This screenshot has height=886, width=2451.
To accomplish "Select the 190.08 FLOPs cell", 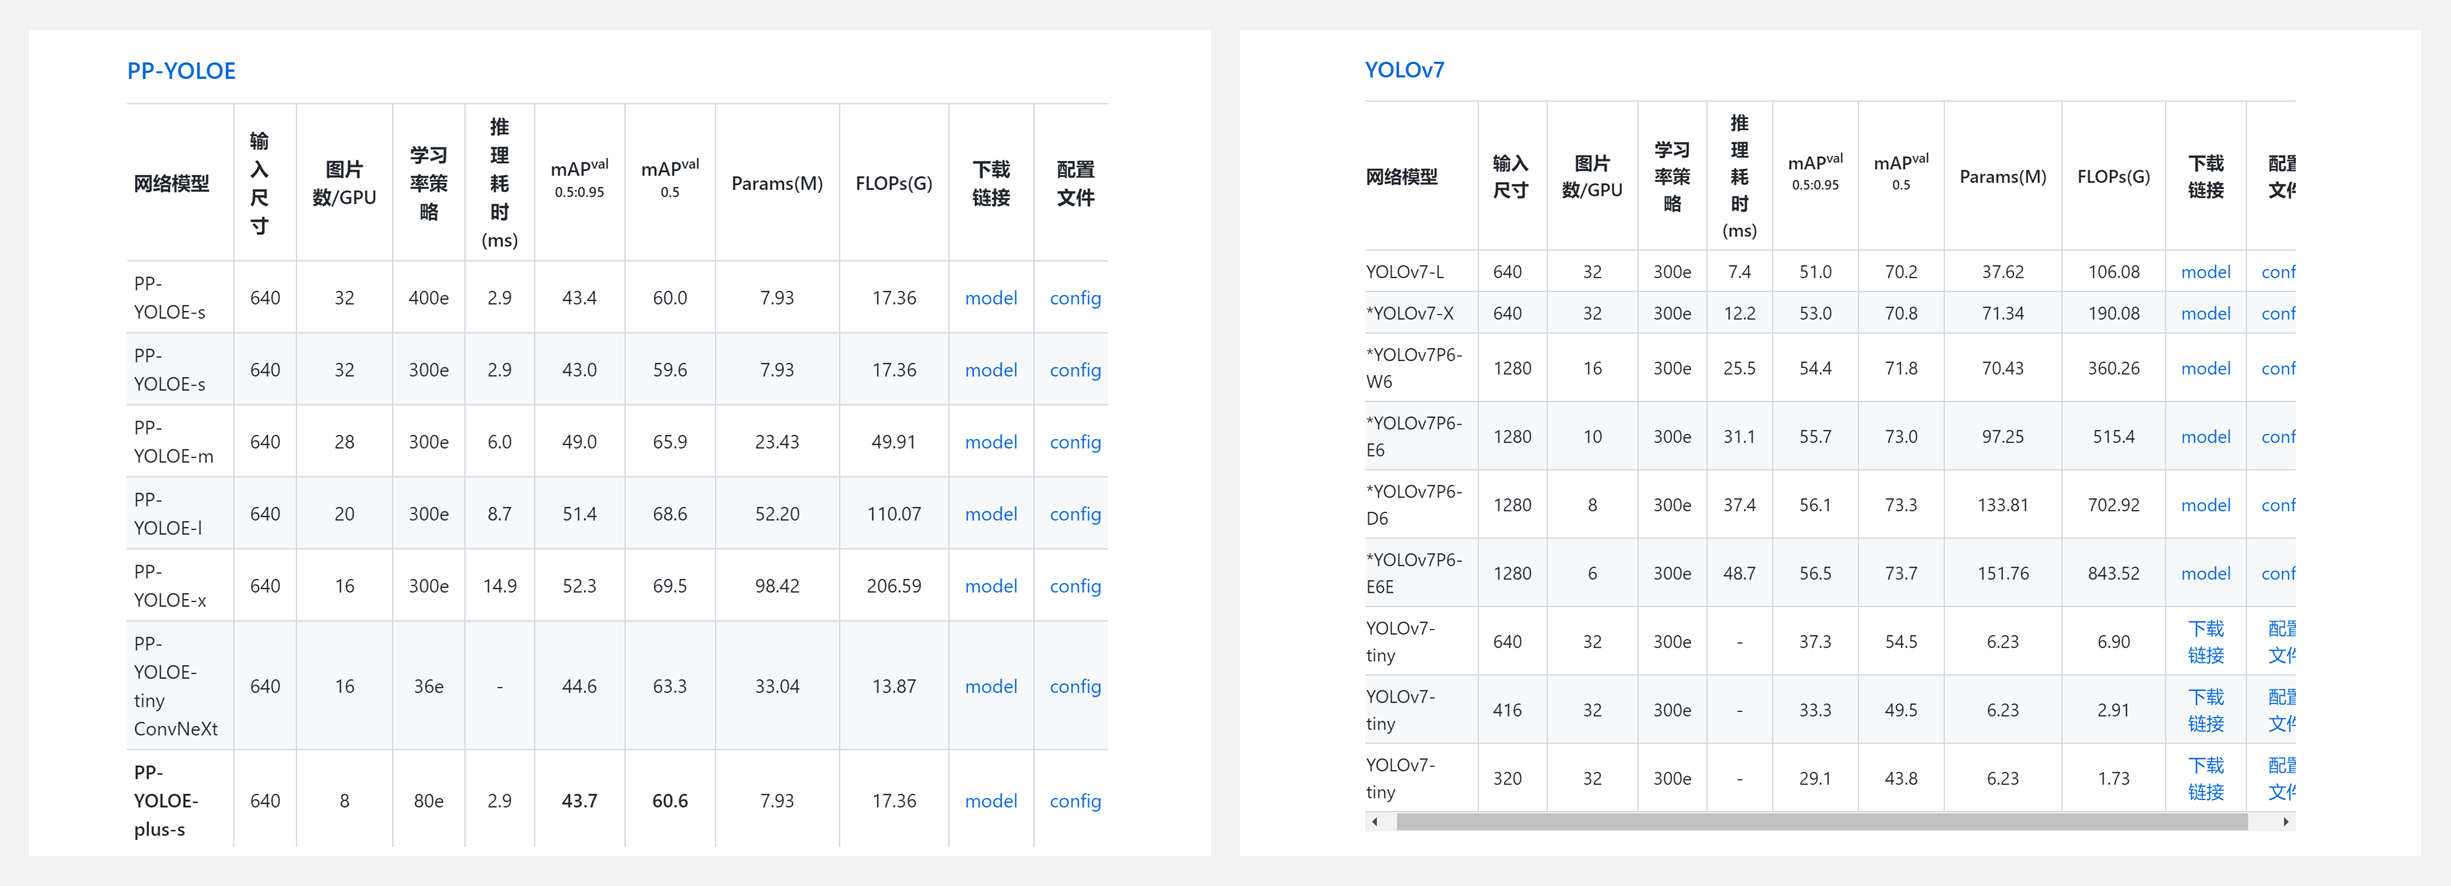I will 2114,314.
